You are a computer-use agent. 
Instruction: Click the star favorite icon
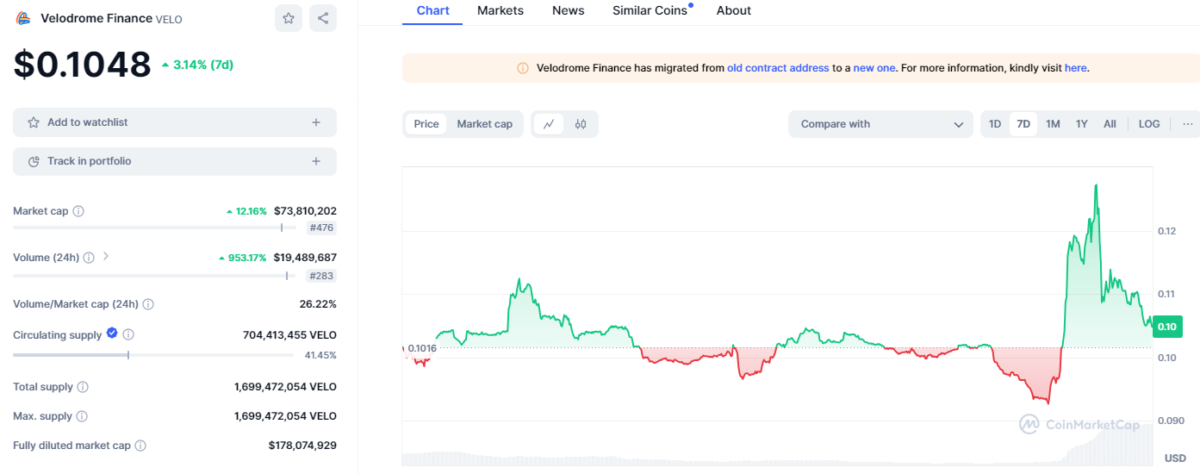(288, 18)
